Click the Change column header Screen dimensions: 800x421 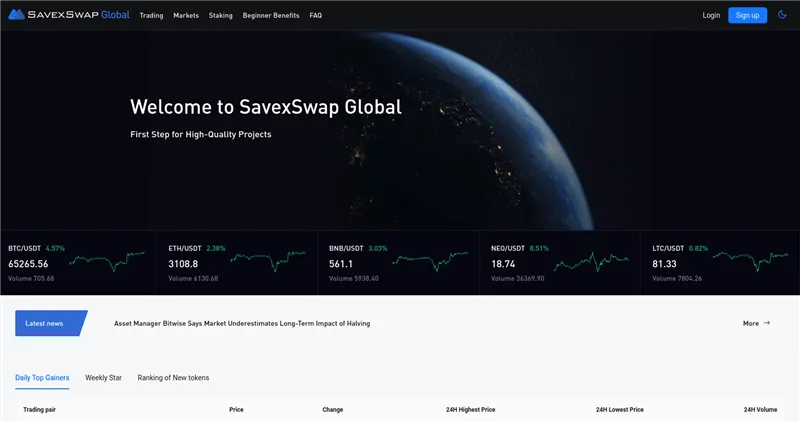pos(333,410)
